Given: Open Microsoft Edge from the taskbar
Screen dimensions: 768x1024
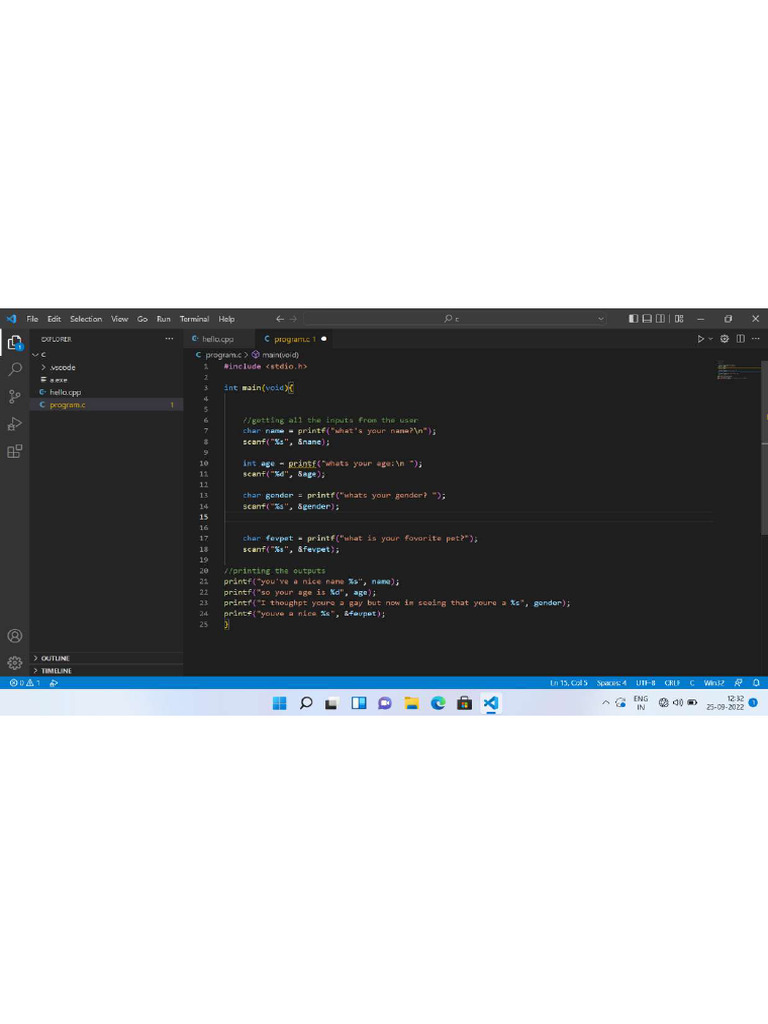Looking at the screenshot, I should 438,703.
